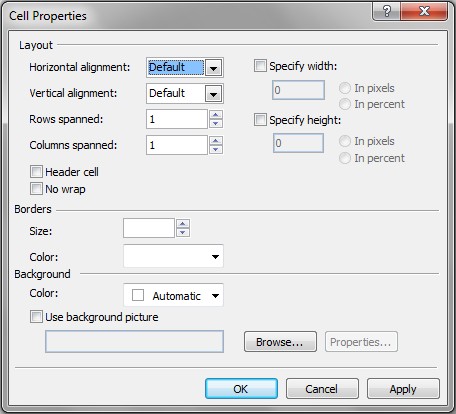
Task: Click the Apply button
Action: [x=403, y=389]
